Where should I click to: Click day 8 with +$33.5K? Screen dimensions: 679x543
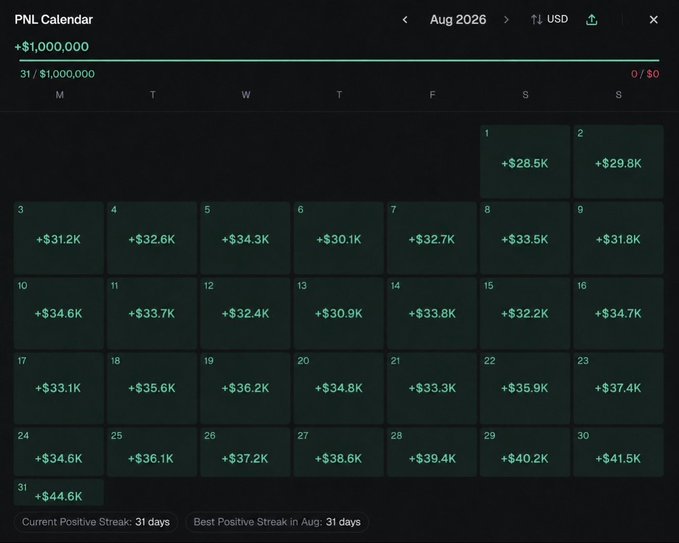click(525, 238)
